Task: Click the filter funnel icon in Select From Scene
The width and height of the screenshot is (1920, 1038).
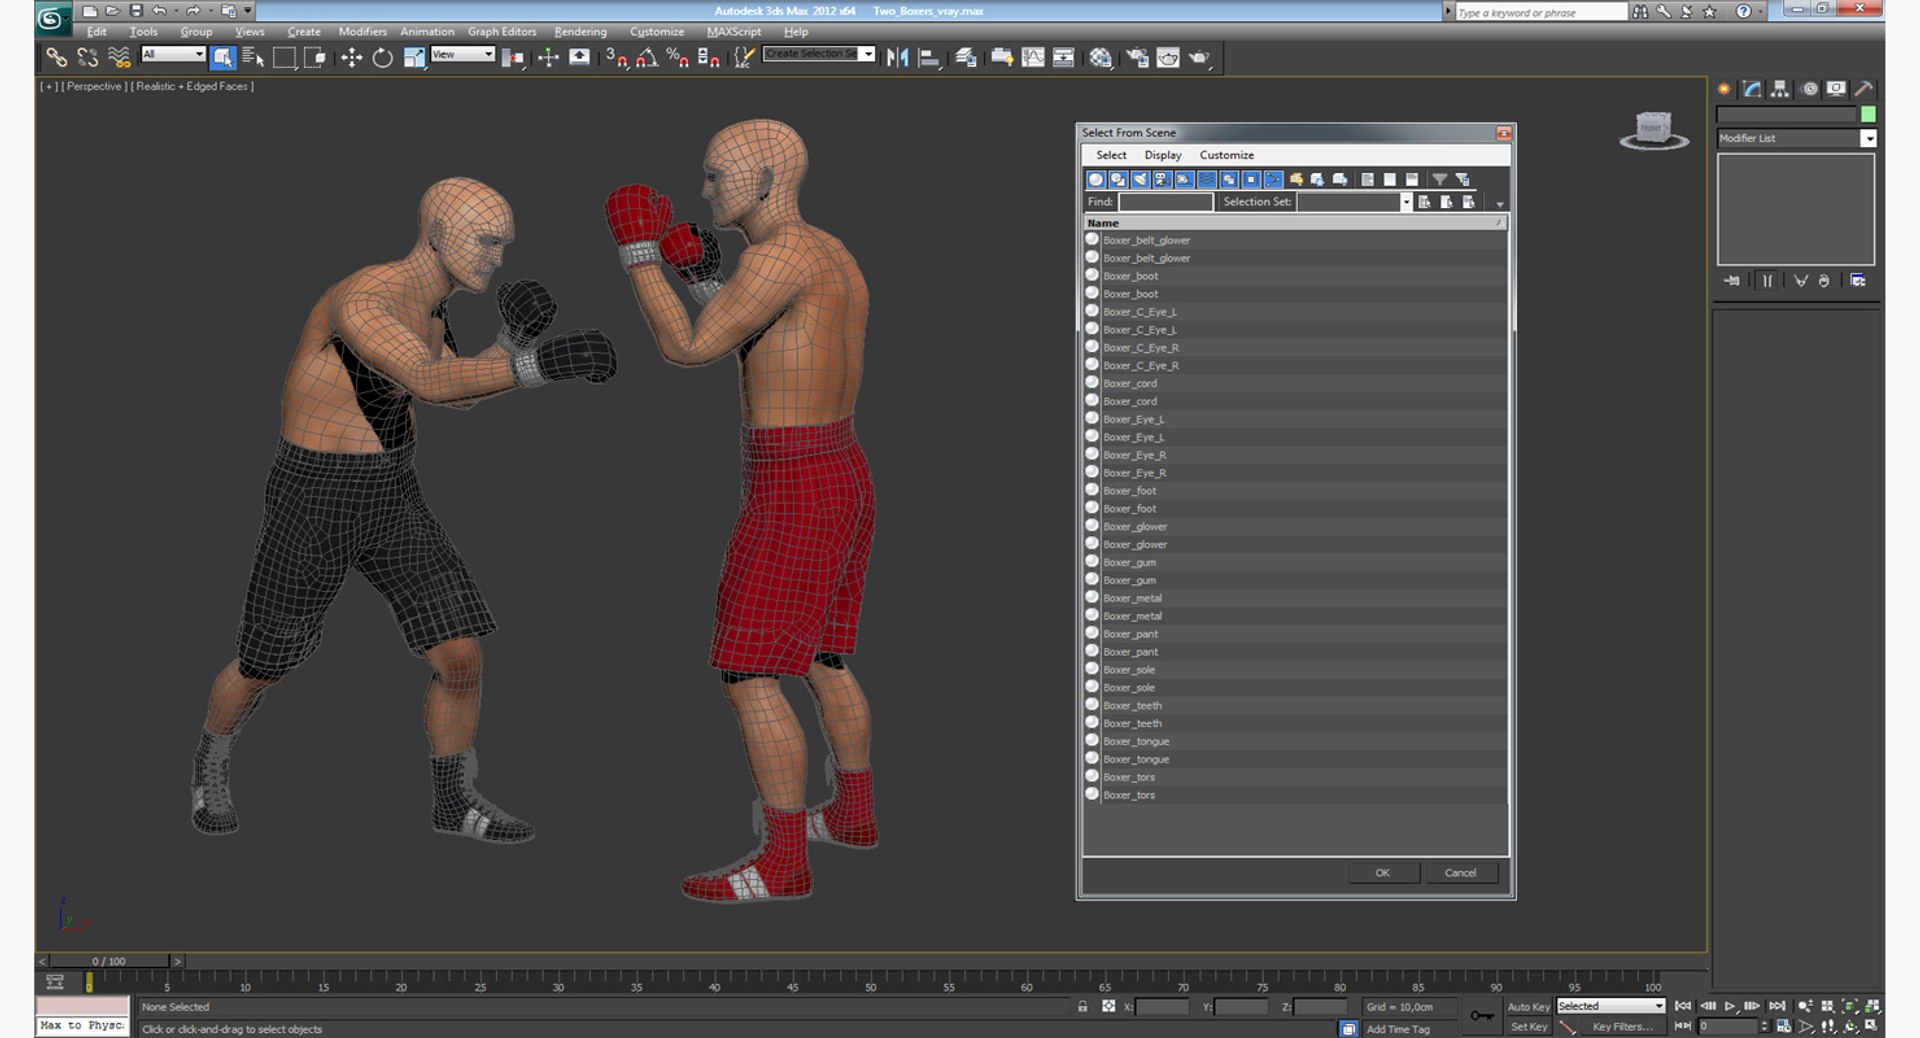Action: tap(1439, 180)
